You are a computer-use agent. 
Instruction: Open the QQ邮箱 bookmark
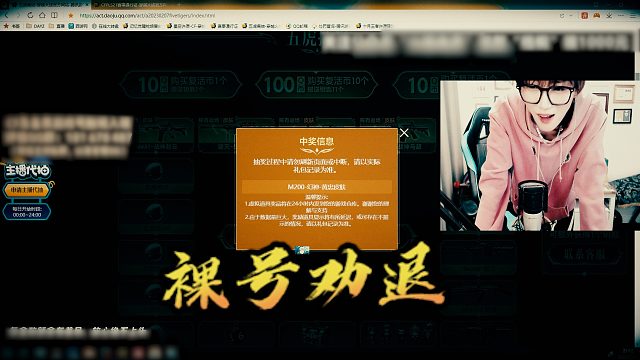point(297,26)
